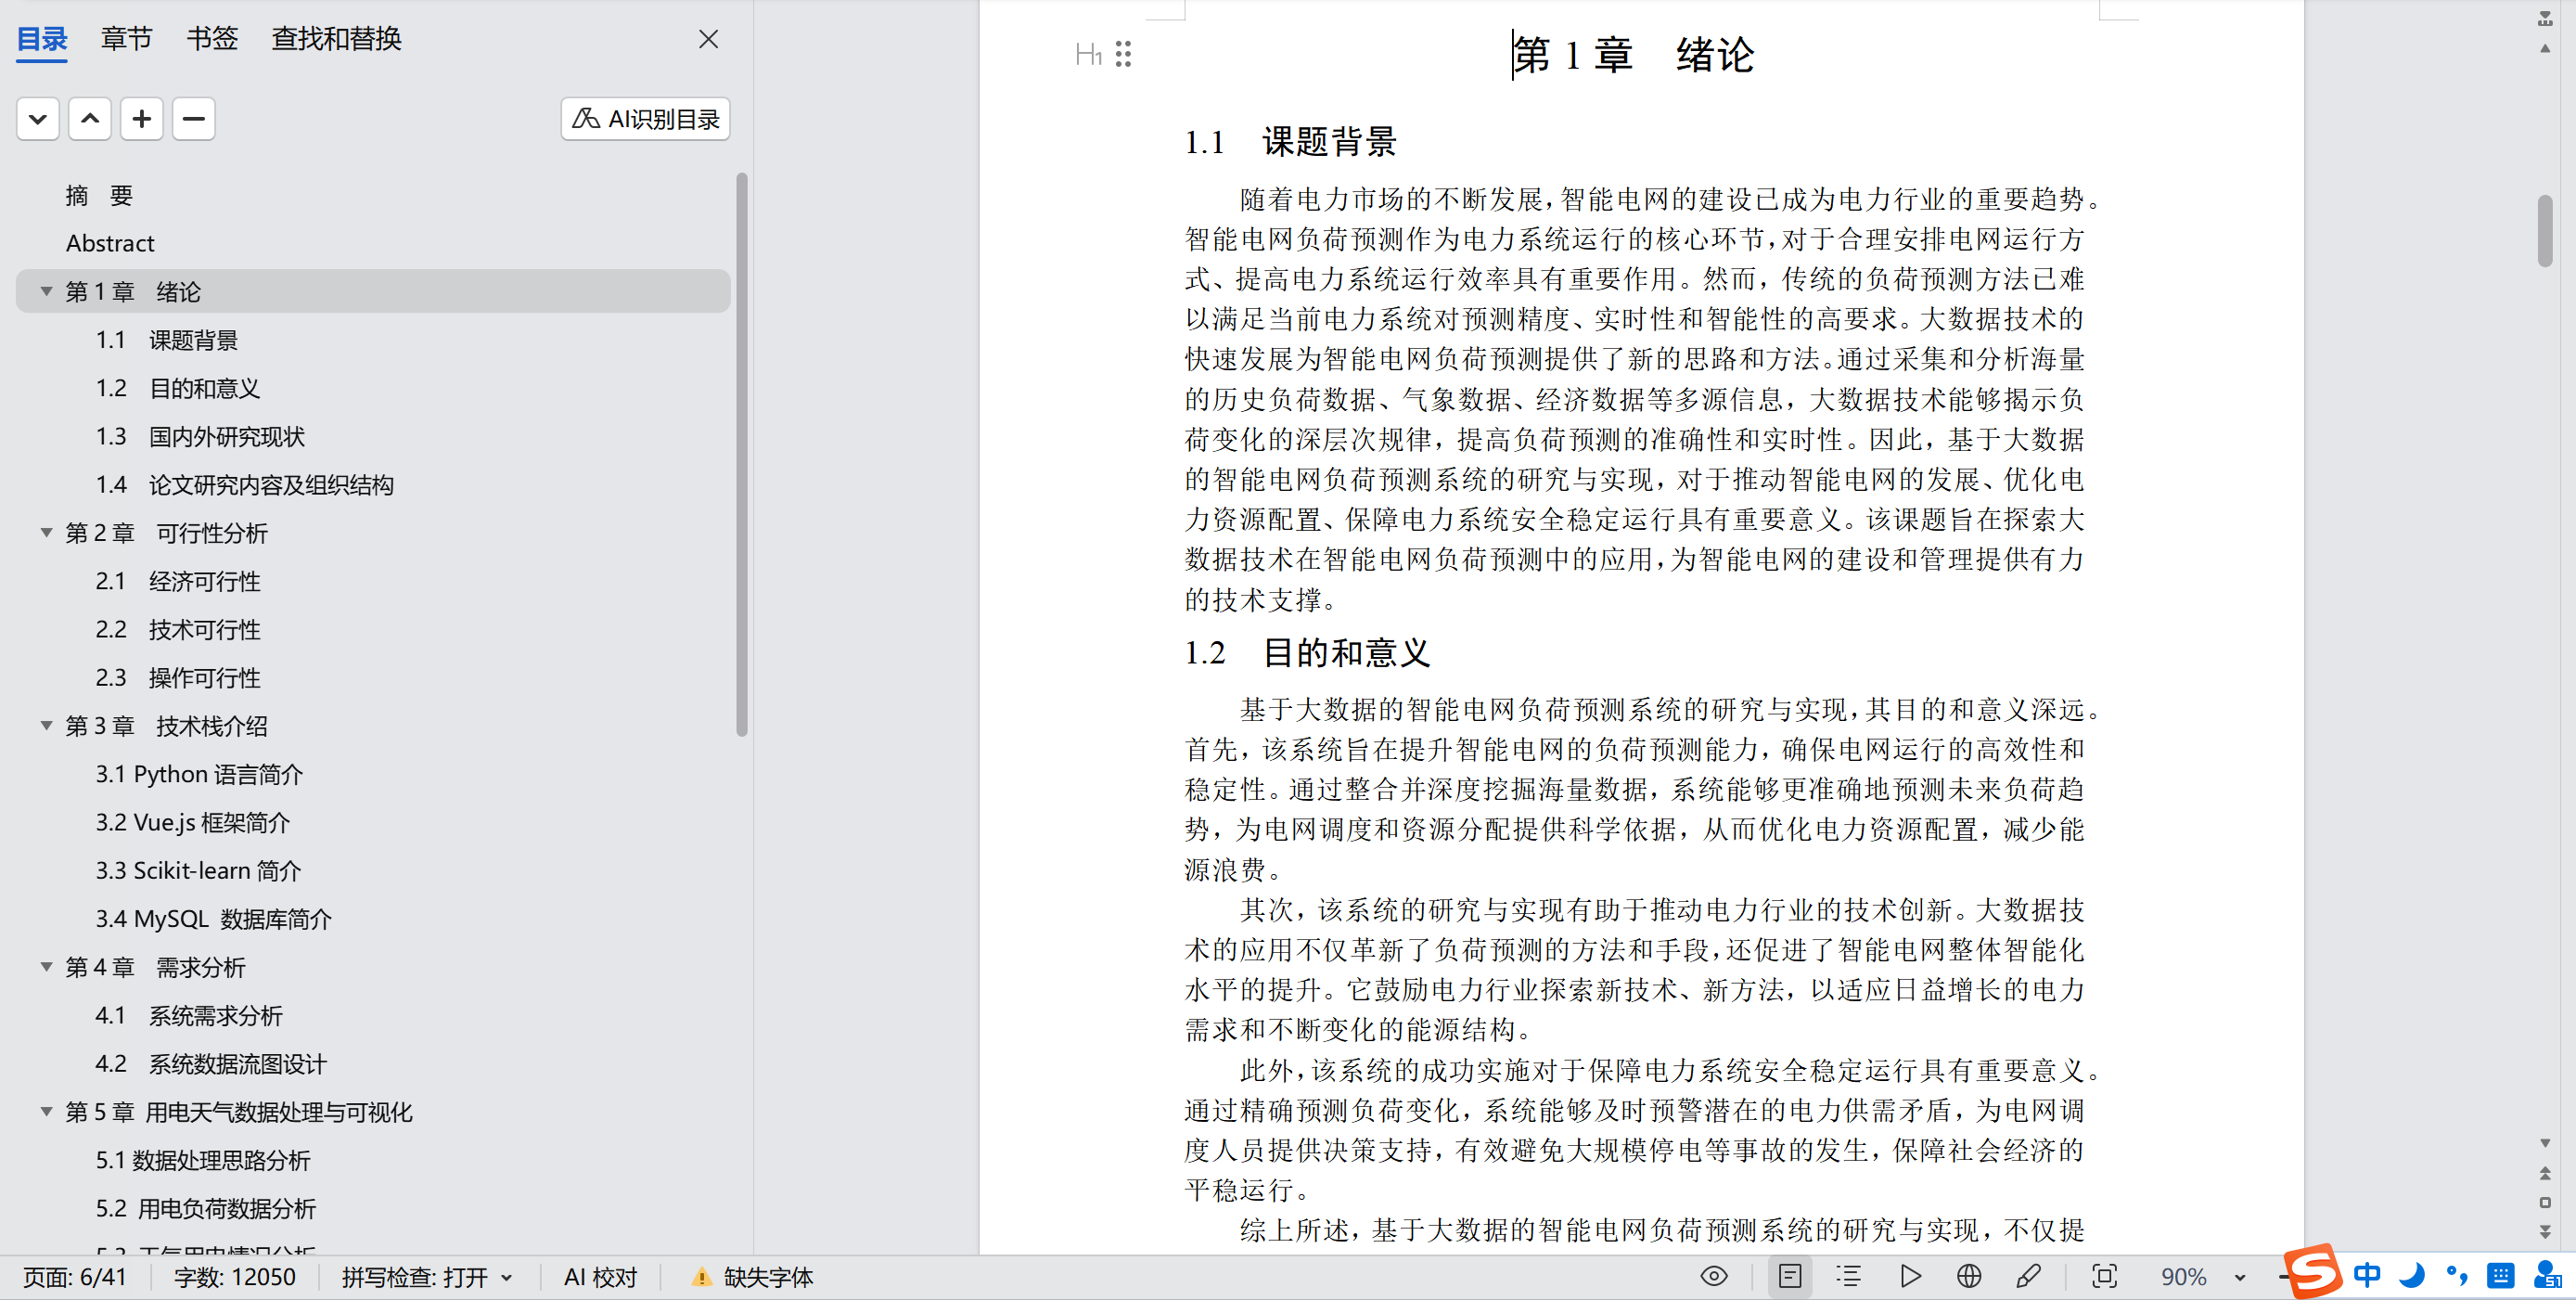Screen dimensions: 2576x1300
Task: Click AI 校对 in the status bar
Action: (x=600, y=1277)
